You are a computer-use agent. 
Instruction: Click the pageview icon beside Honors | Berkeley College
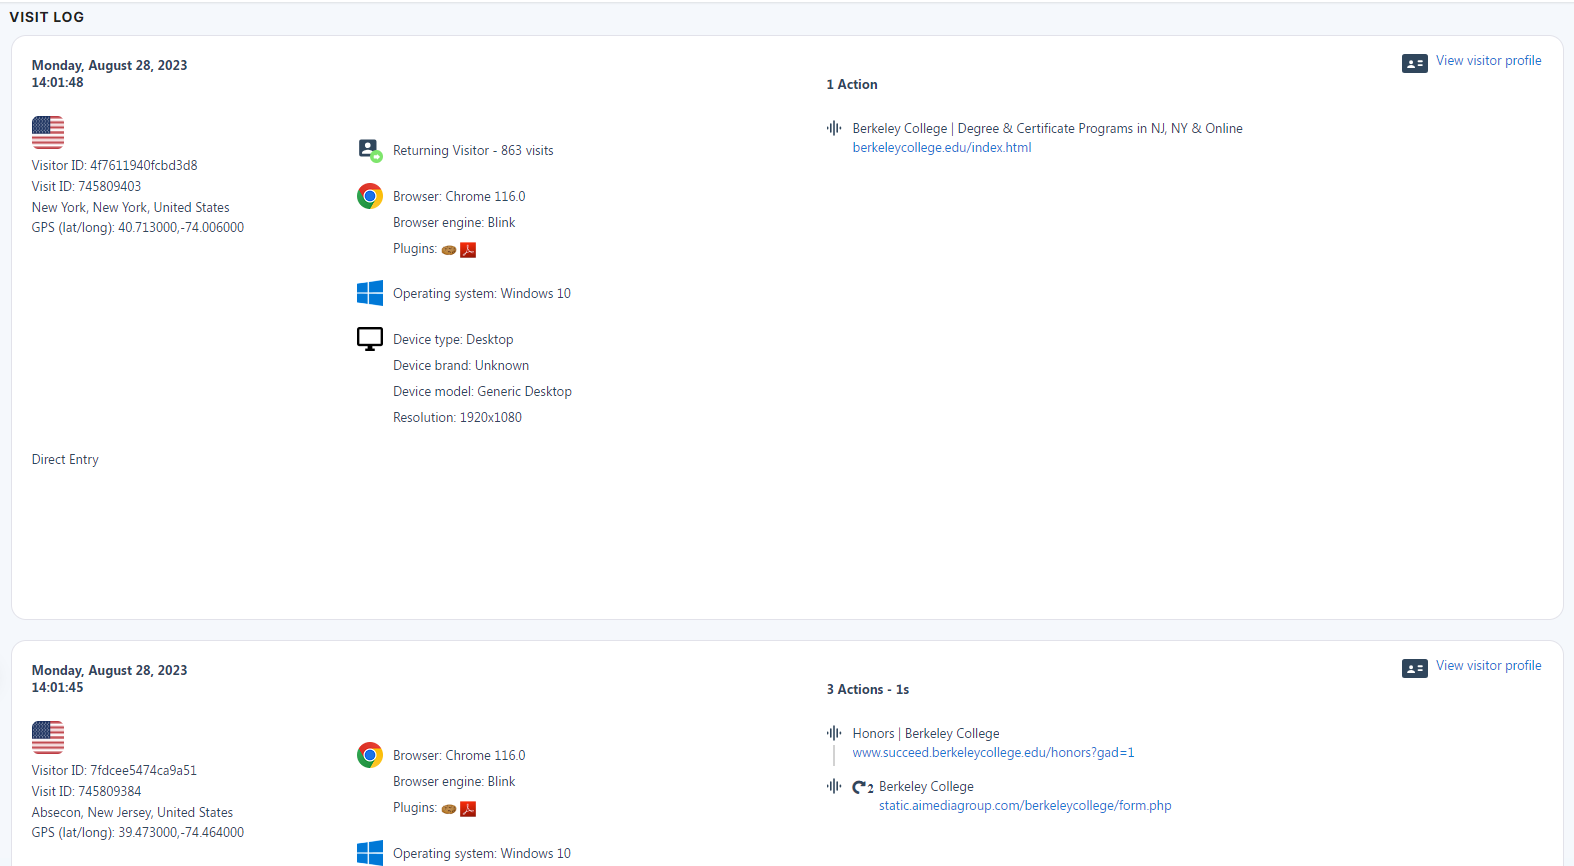point(834,733)
